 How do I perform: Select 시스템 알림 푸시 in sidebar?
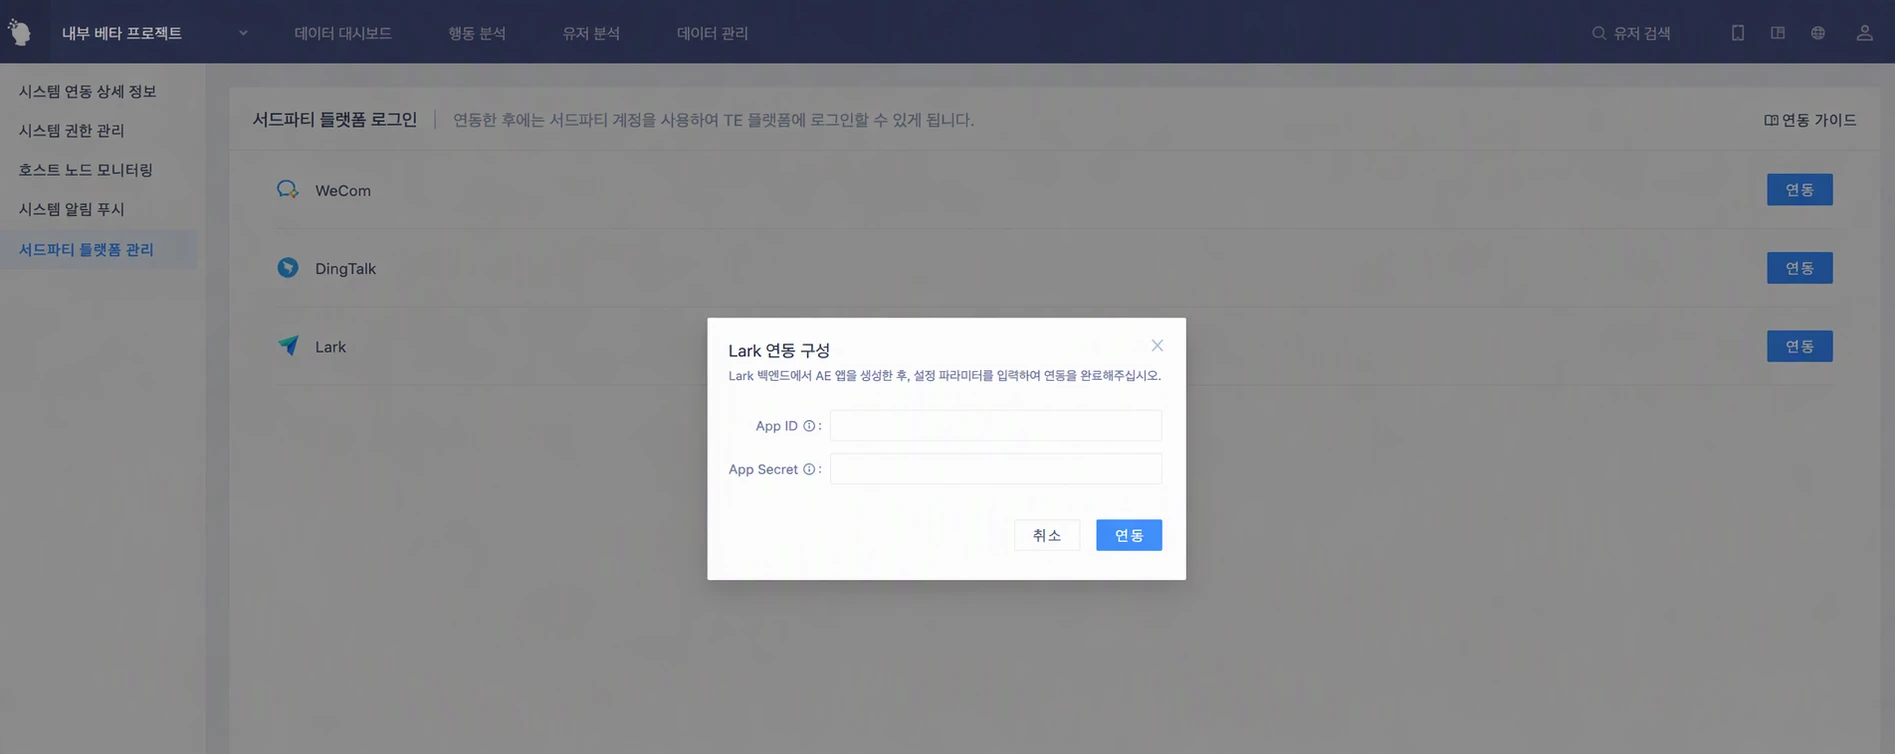(72, 209)
